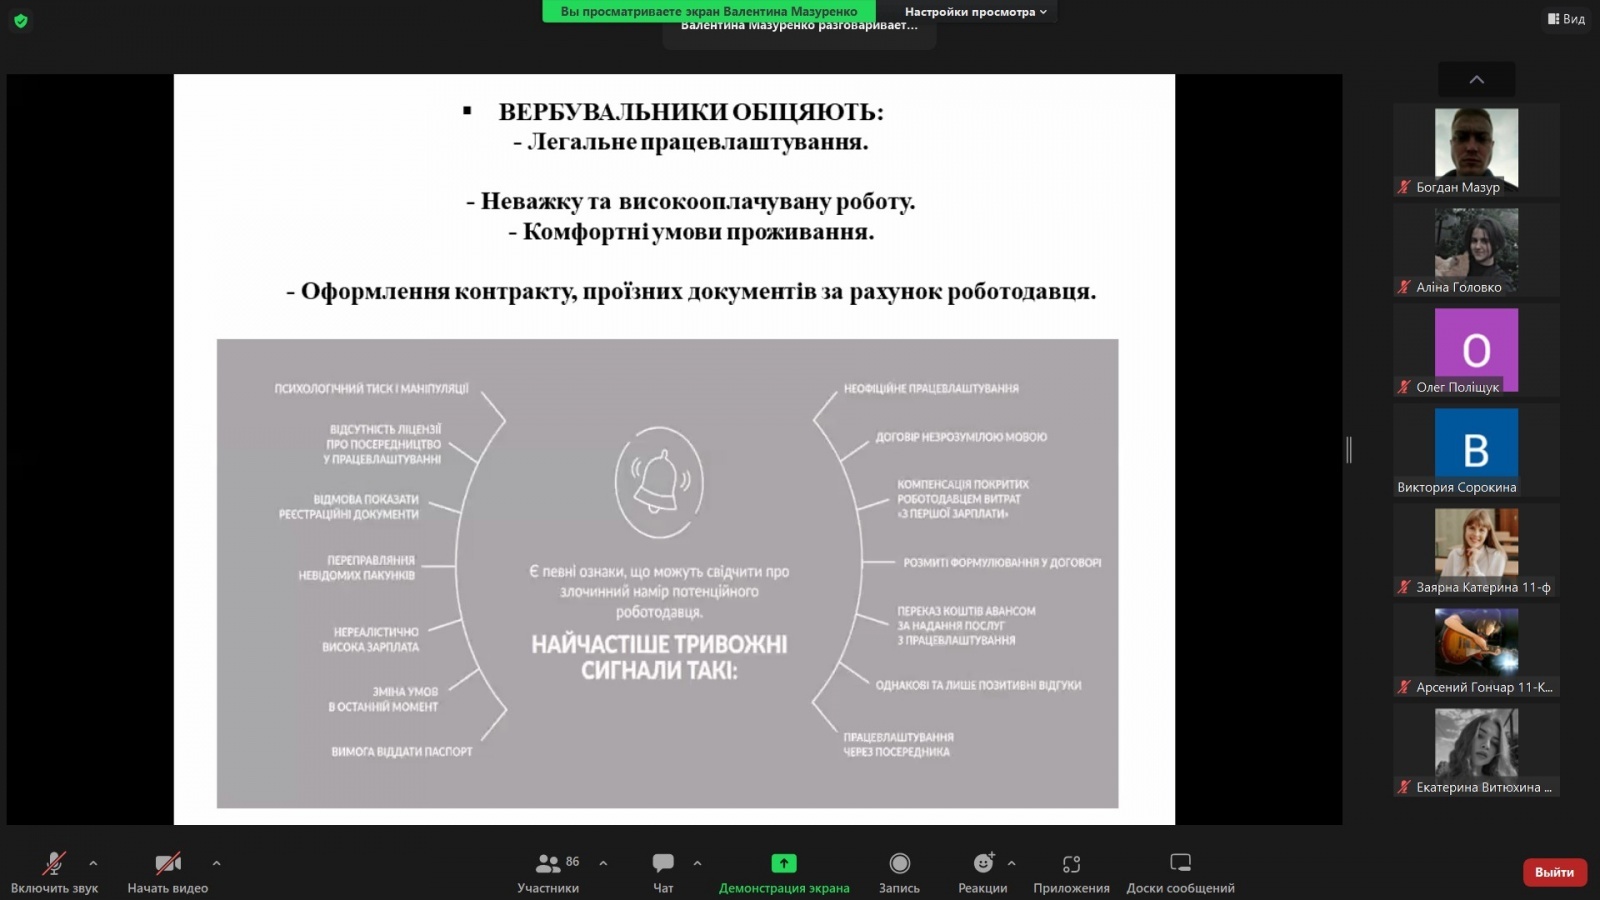Click Демонстрация экрана share screen button
The image size is (1600, 900).
tap(784, 872)
